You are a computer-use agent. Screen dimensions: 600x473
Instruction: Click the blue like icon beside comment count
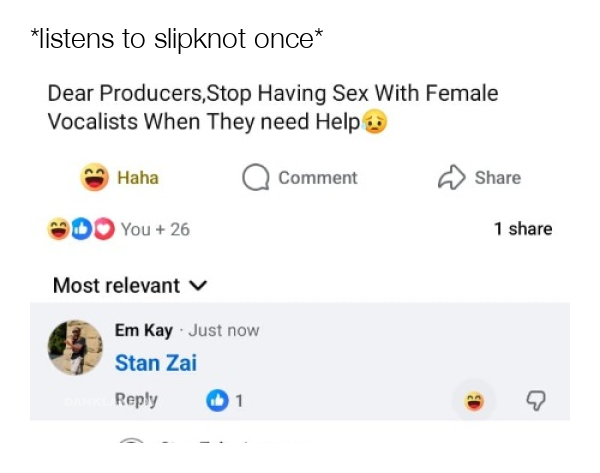click(x=217, y=401)
